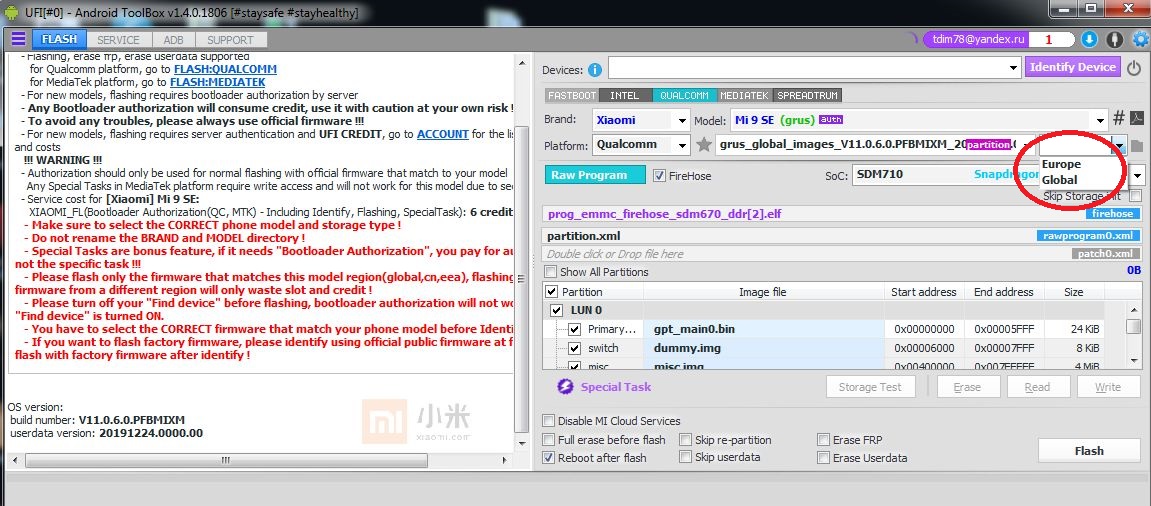Select Global from the region list
Viewport: 1151px width, 506px height.
pyautogui.click(x=1059, y=180)
